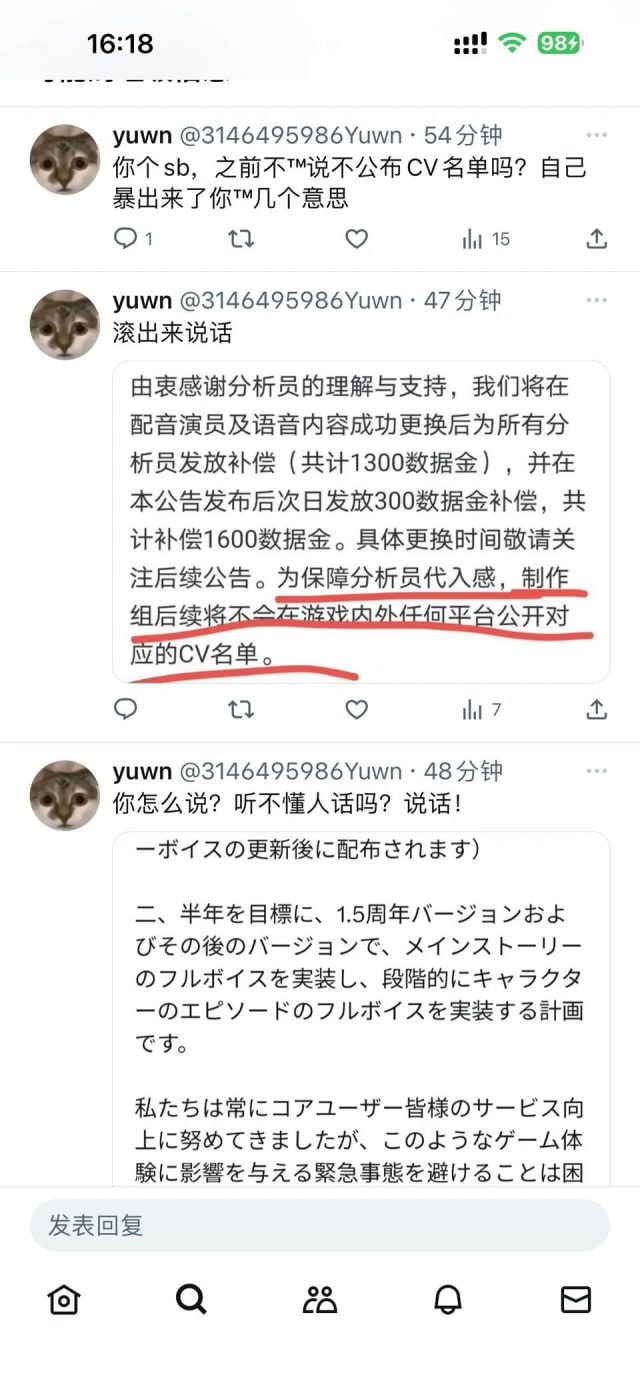Reply to the 滚出来说话 tweet

(125, 710)
